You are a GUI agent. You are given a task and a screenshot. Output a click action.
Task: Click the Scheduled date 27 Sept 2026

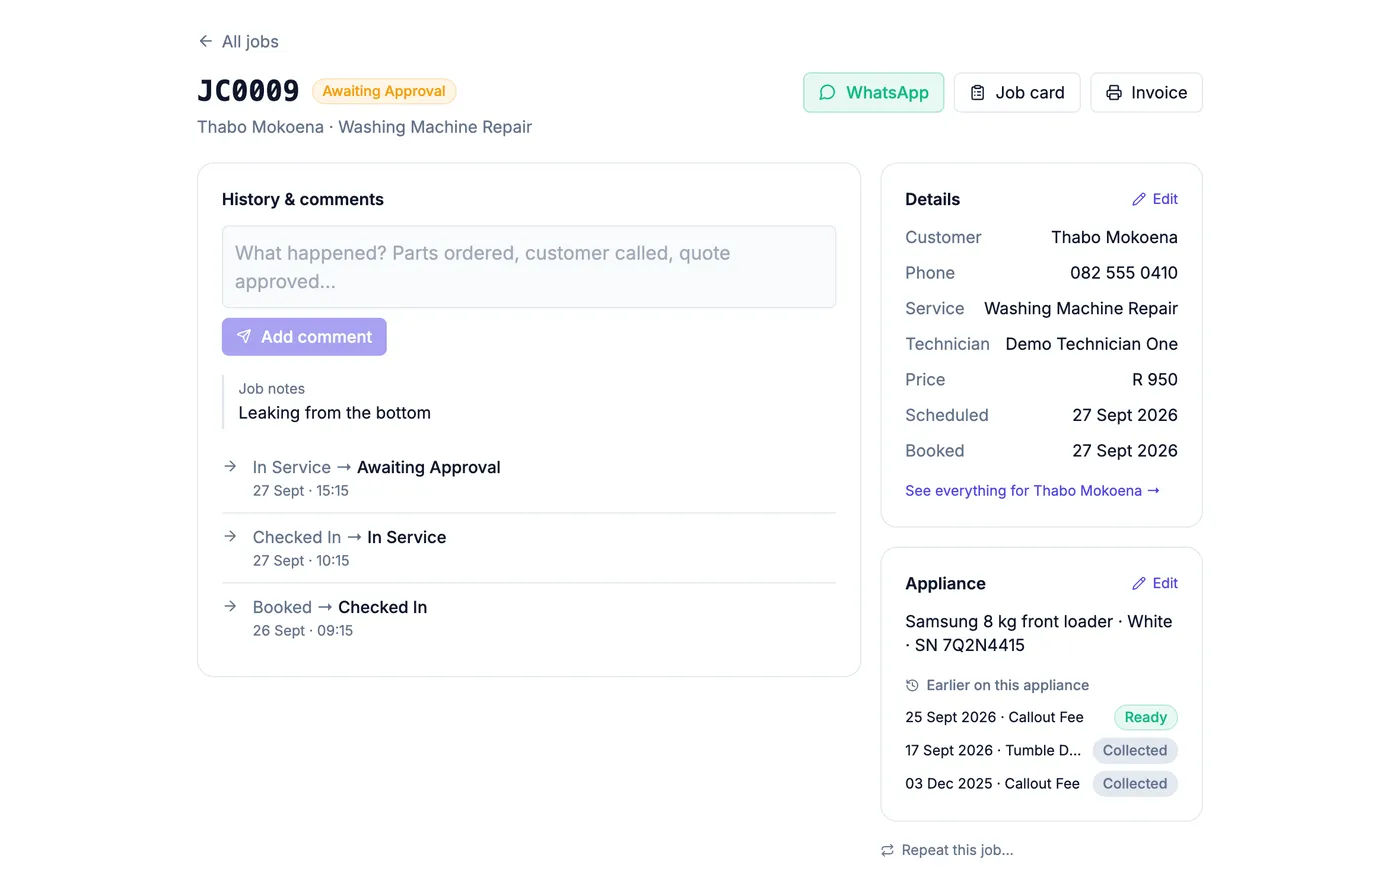pyautogui.click(x=1125, y=415)
